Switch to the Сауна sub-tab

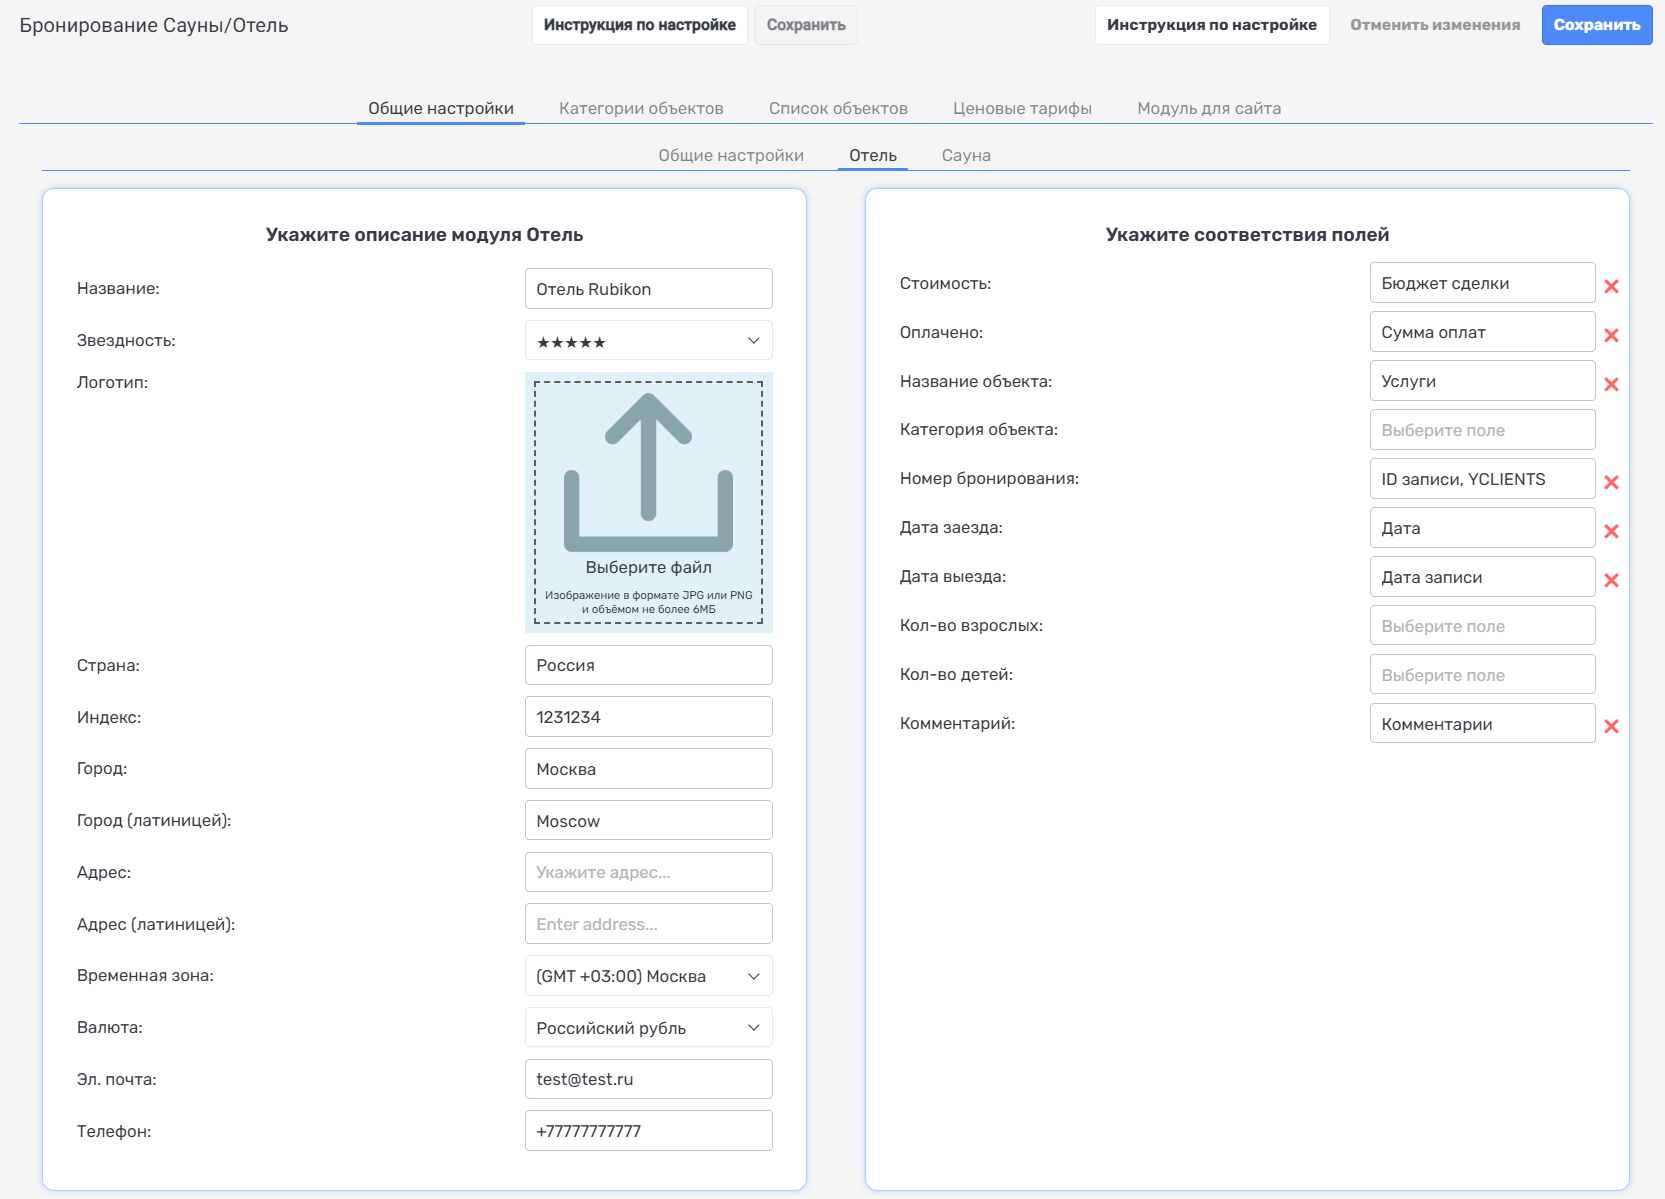(966, 155)
